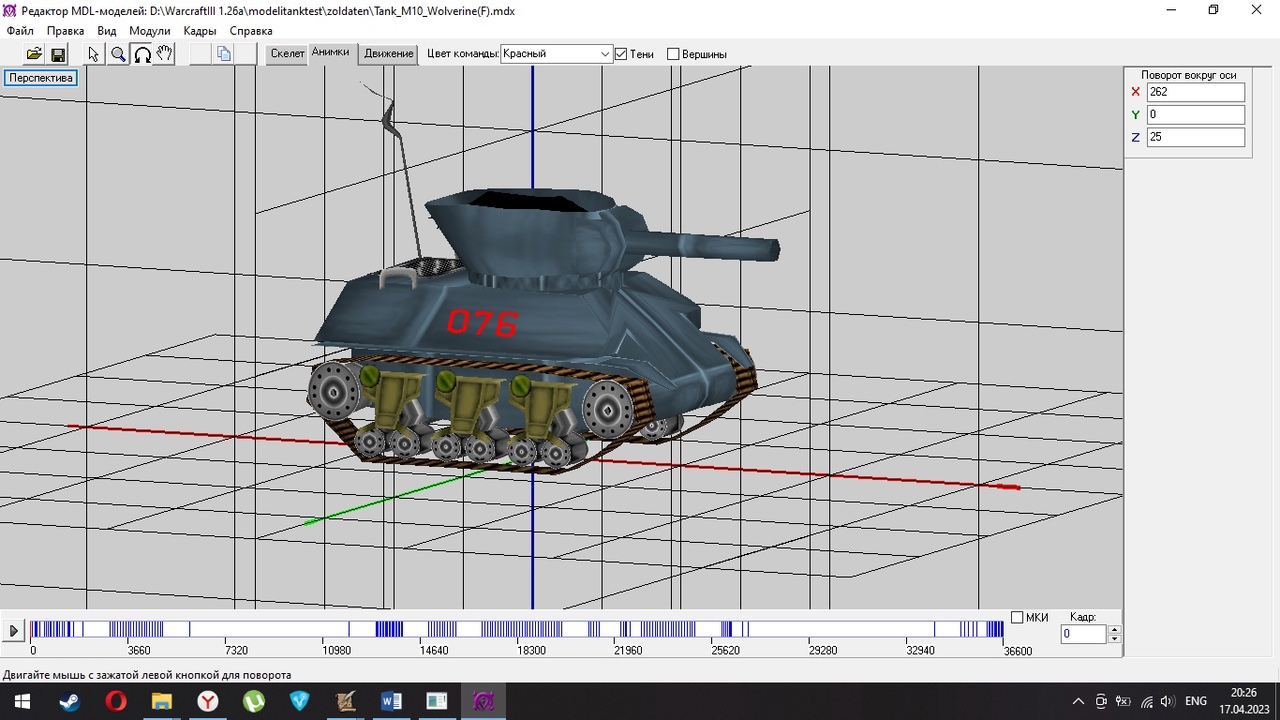Click the Перспектива view button
The height and width of the screenshot is (720, 1280).
[x=41, y=77]
